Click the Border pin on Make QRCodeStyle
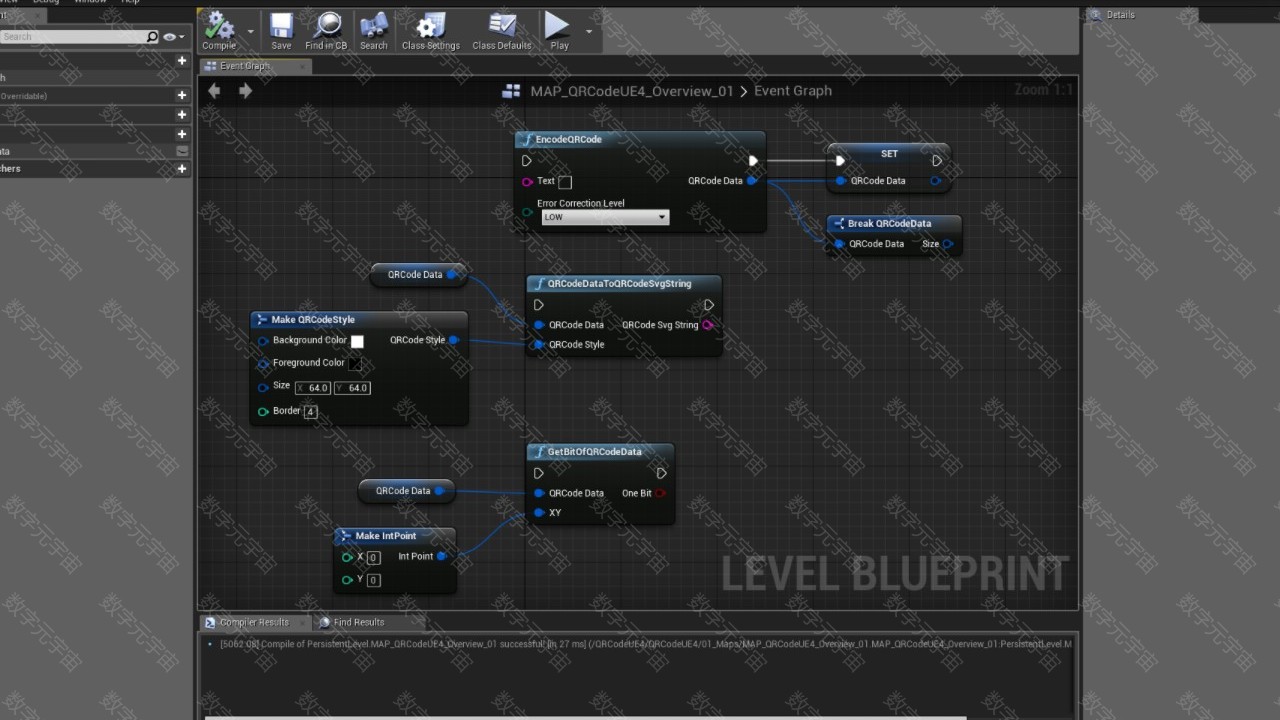This screenshot has height=720, width=1280. click(263, 411)
